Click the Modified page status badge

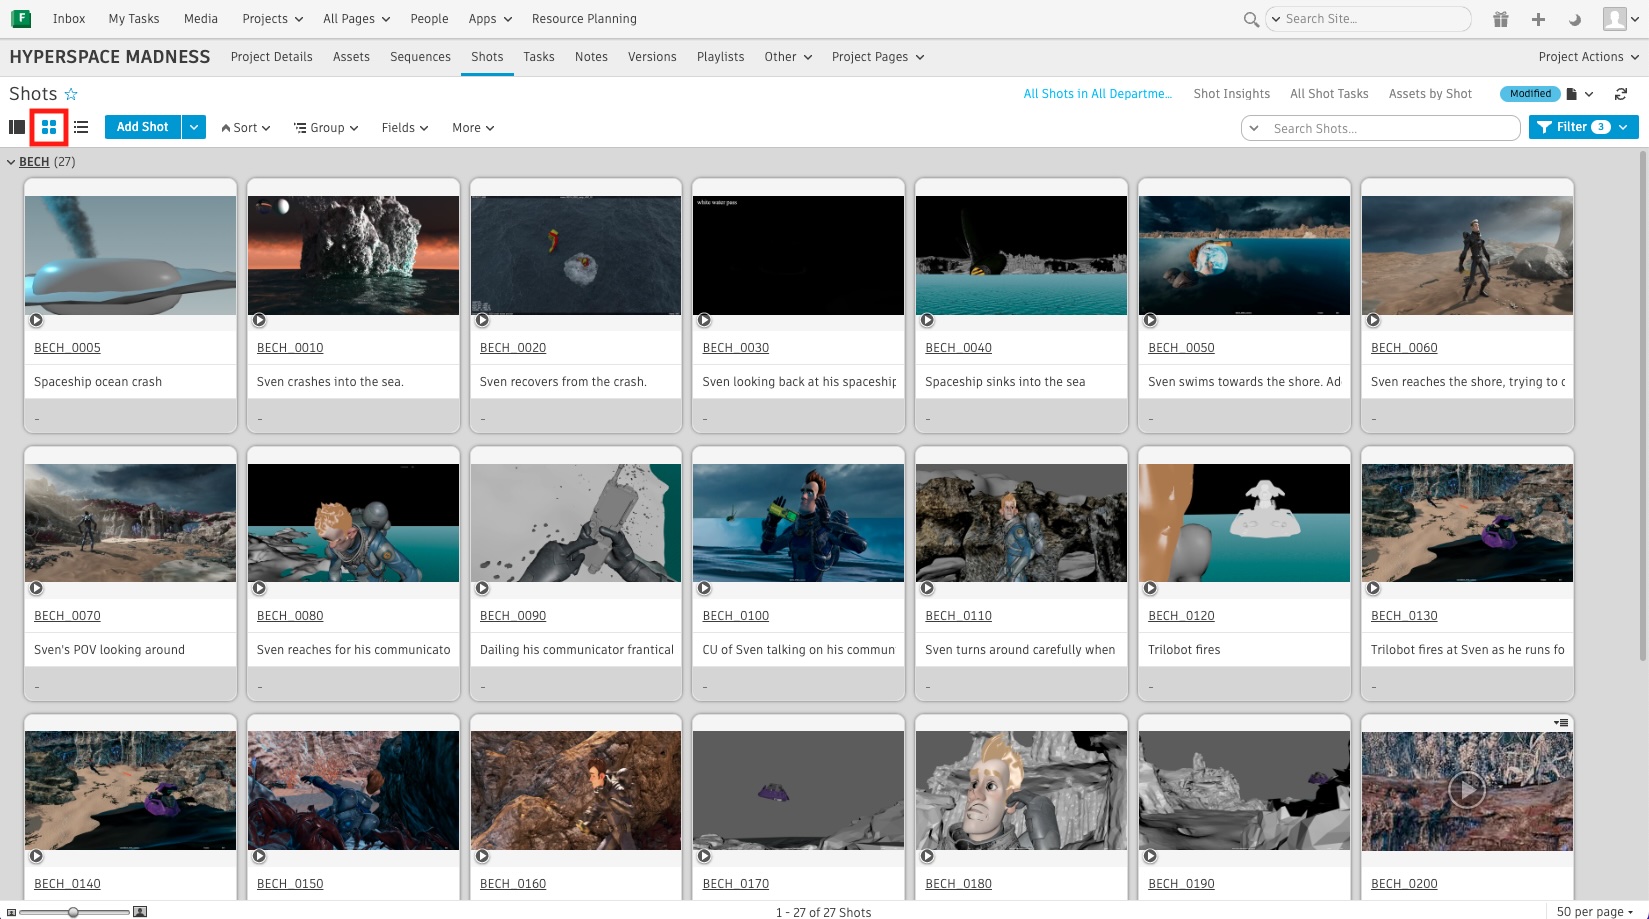1530,94
